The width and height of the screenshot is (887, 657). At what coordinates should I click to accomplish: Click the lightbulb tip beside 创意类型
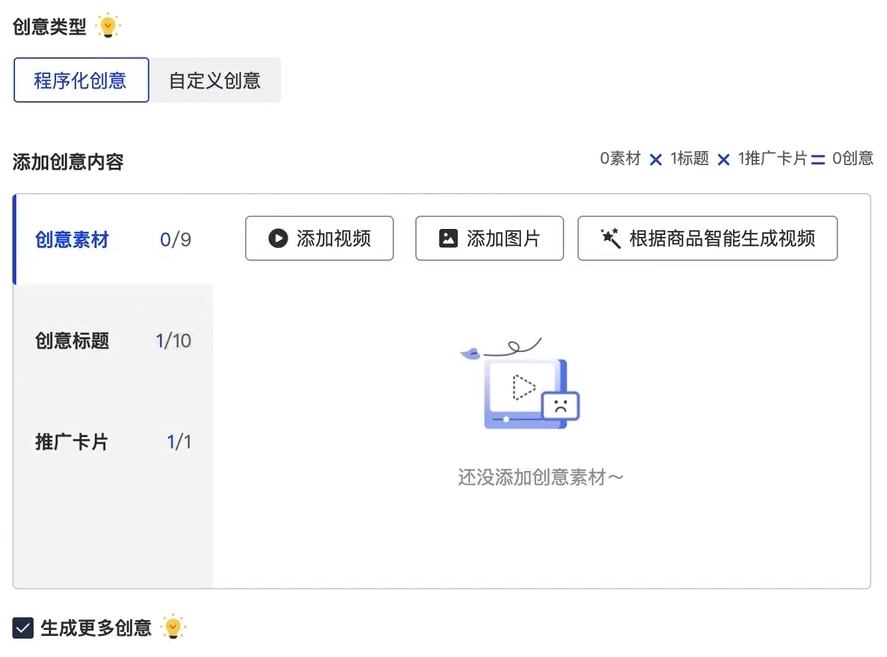pyautogui.click(x=108, y=26)
